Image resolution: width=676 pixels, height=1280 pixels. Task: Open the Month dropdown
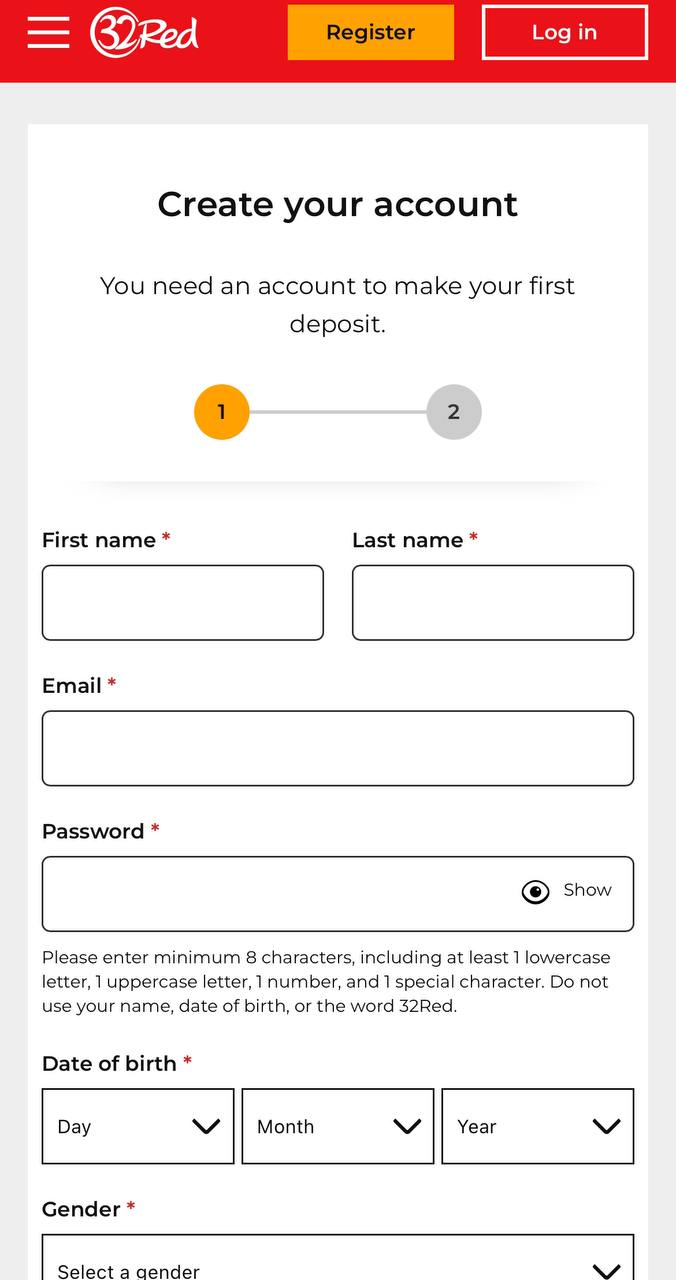point(338,1126)
